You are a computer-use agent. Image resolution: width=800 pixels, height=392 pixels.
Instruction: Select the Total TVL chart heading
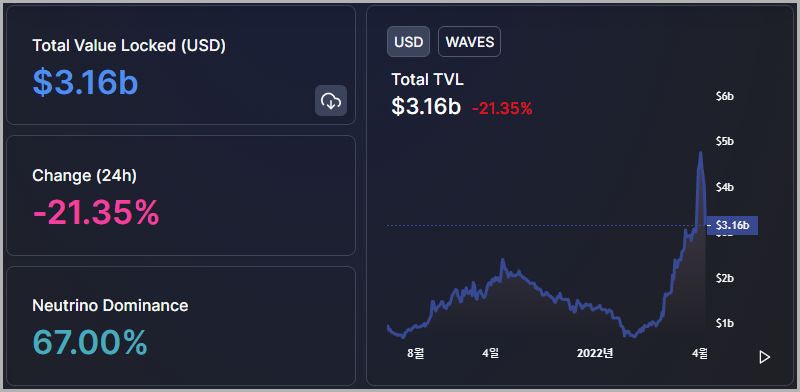428,80
